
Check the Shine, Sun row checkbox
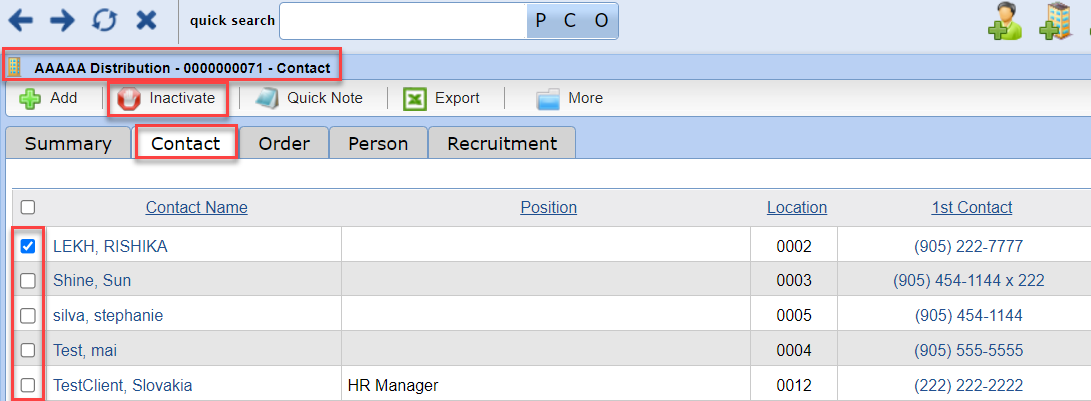(x=28, y=281)
